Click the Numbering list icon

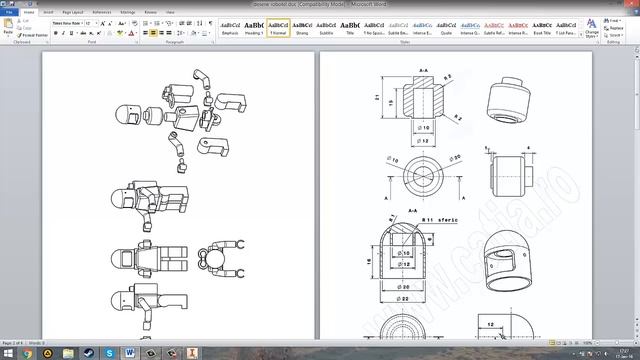point(158,23)
